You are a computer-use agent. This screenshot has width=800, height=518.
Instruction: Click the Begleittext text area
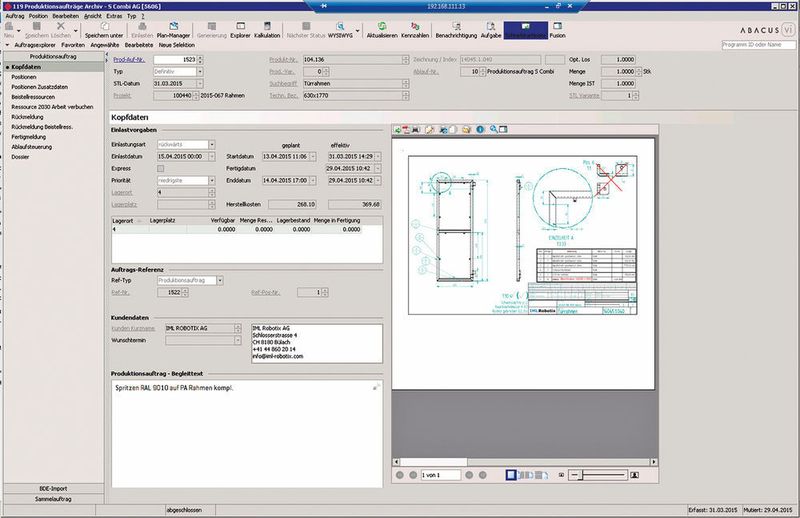(x=247, y=434)
